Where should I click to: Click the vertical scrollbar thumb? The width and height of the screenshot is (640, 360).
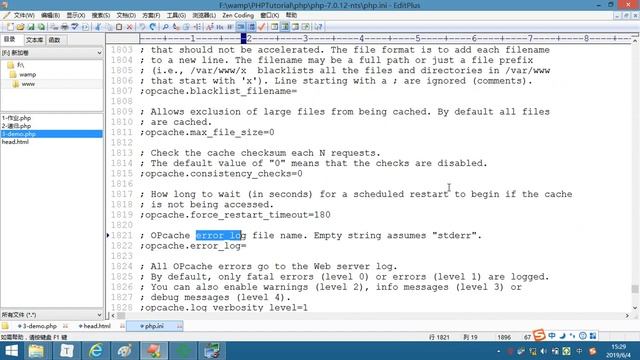(635, 289)
